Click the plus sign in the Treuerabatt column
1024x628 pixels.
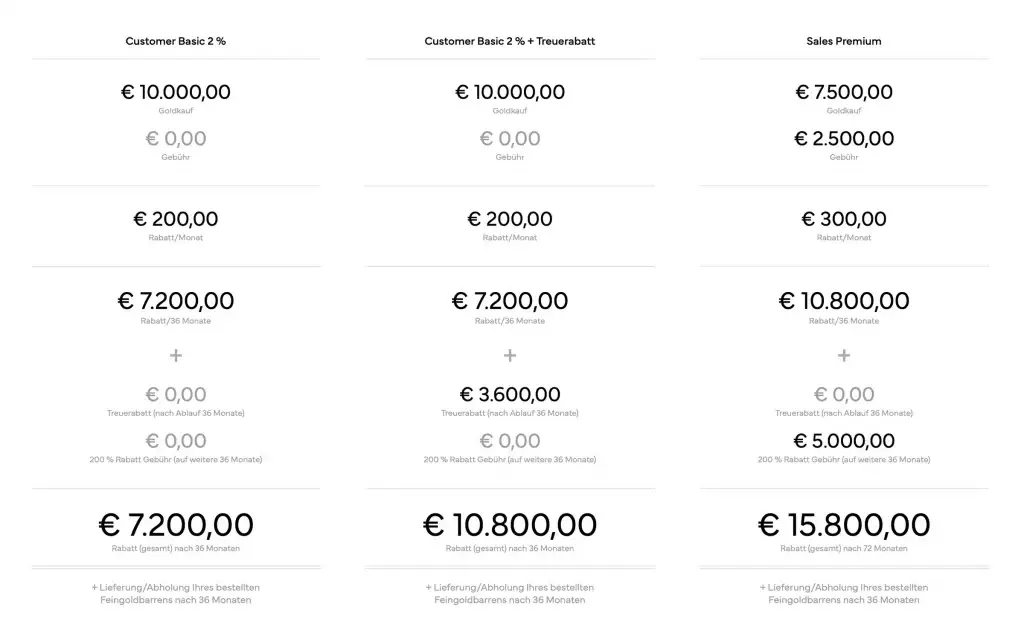(x=510, y=355)
